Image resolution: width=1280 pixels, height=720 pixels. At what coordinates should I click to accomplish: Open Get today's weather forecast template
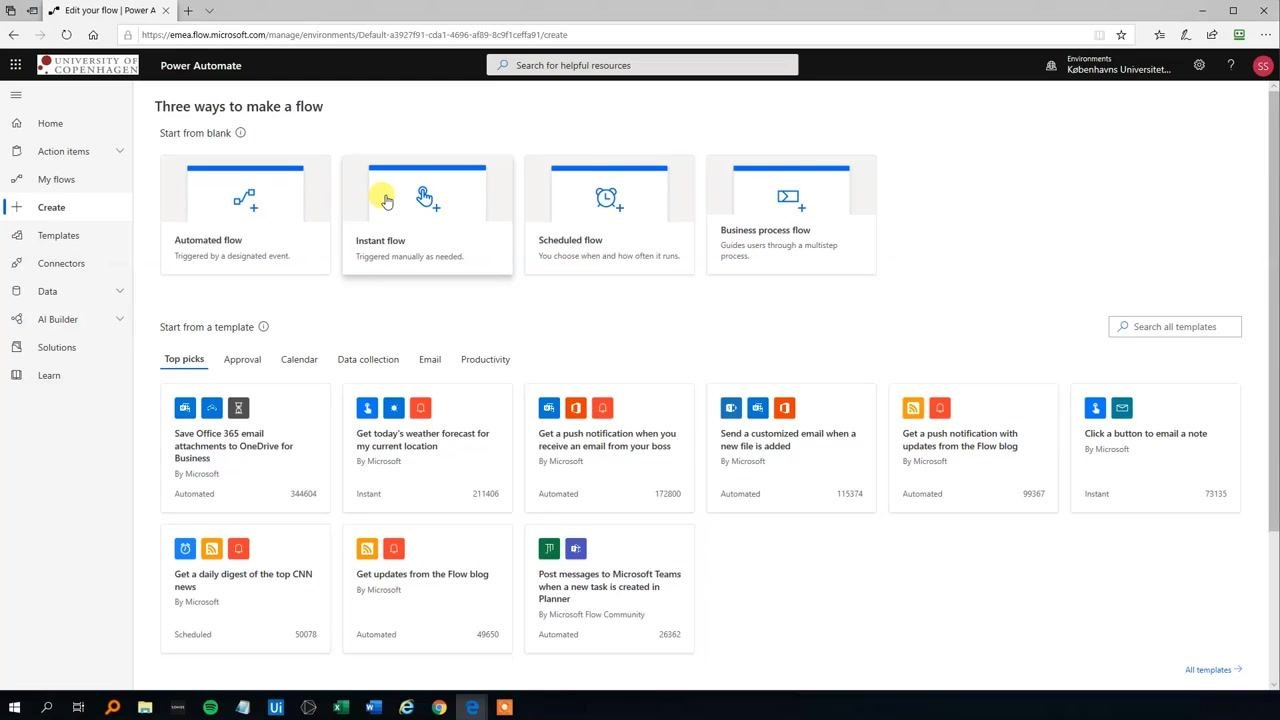coord(427,447)
